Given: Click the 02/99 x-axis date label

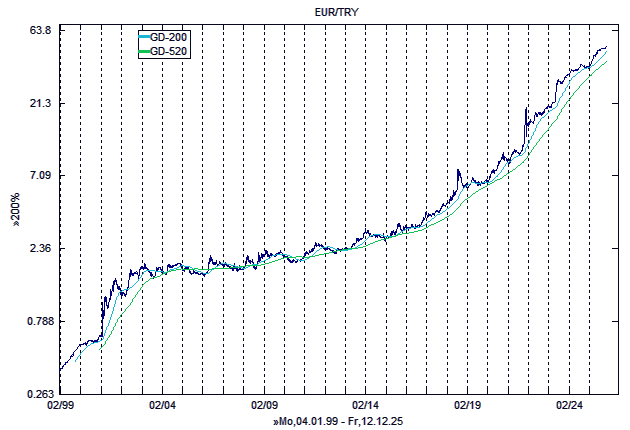Looking at the screenshot, I should 61,407.
